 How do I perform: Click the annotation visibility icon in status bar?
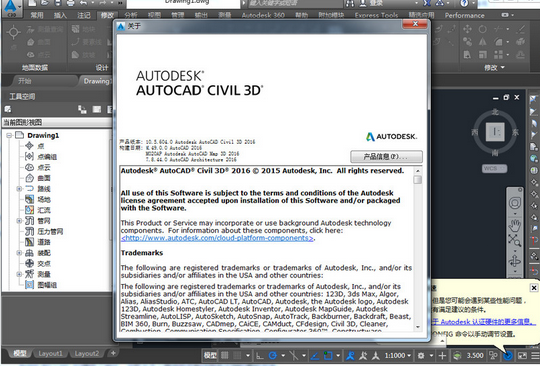tap(363, 355)
